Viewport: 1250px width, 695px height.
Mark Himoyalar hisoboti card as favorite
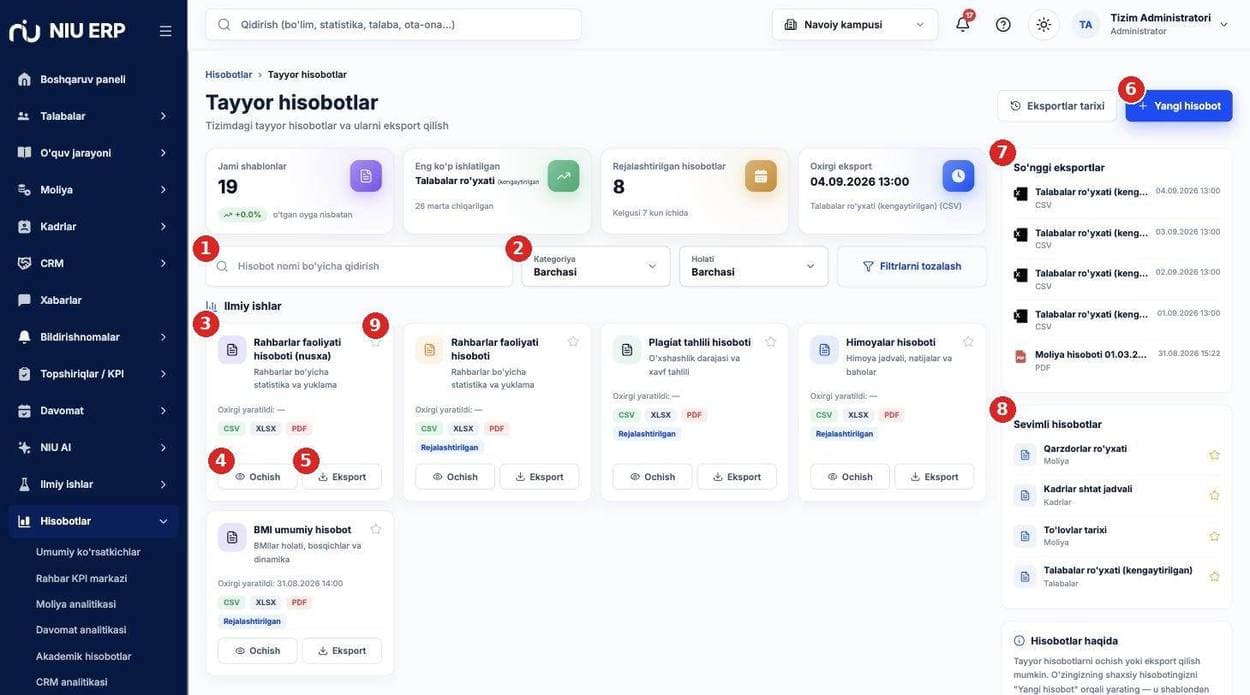[968, 342]
